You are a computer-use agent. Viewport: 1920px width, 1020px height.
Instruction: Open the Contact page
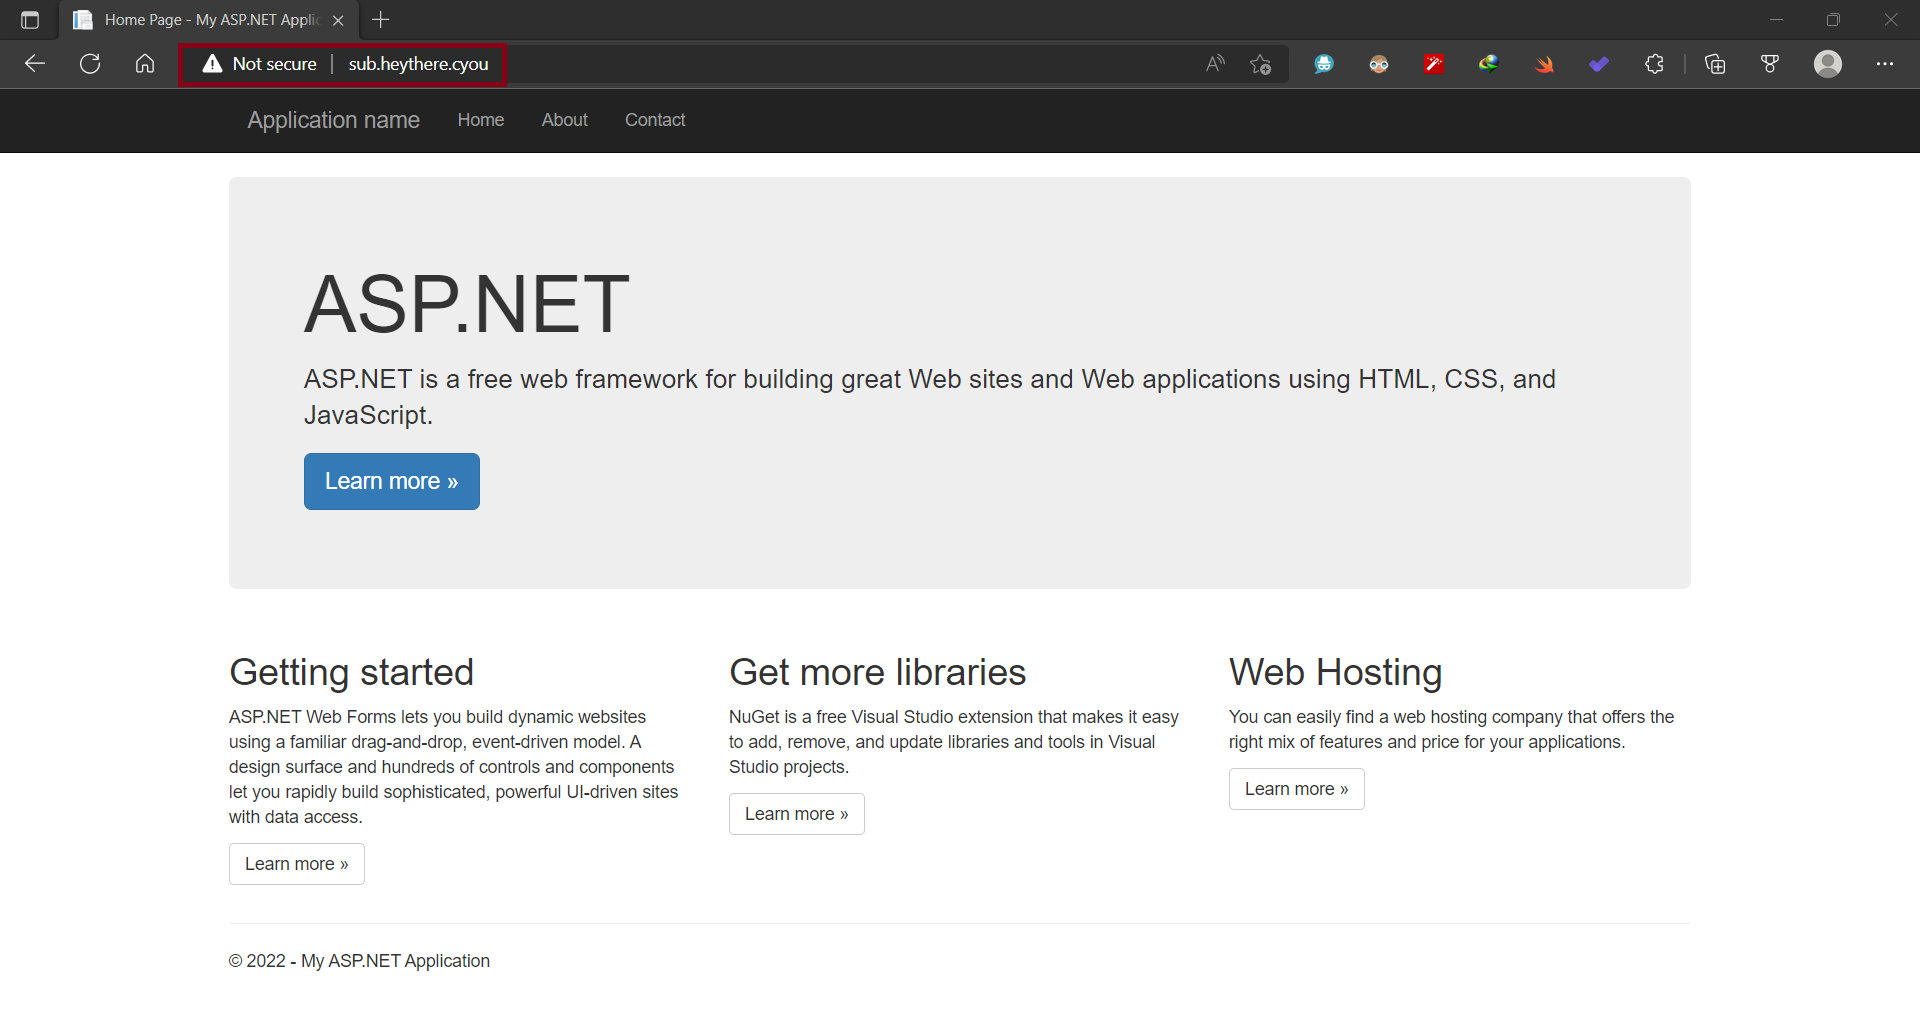click(655, 120)
